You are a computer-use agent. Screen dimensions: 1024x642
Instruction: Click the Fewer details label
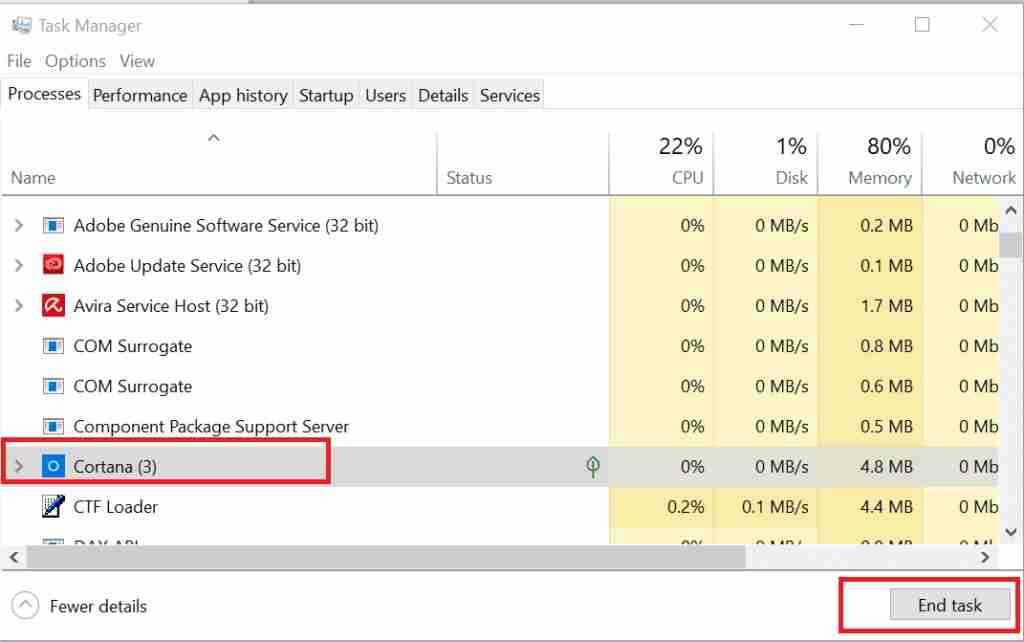tap(97, 606)
